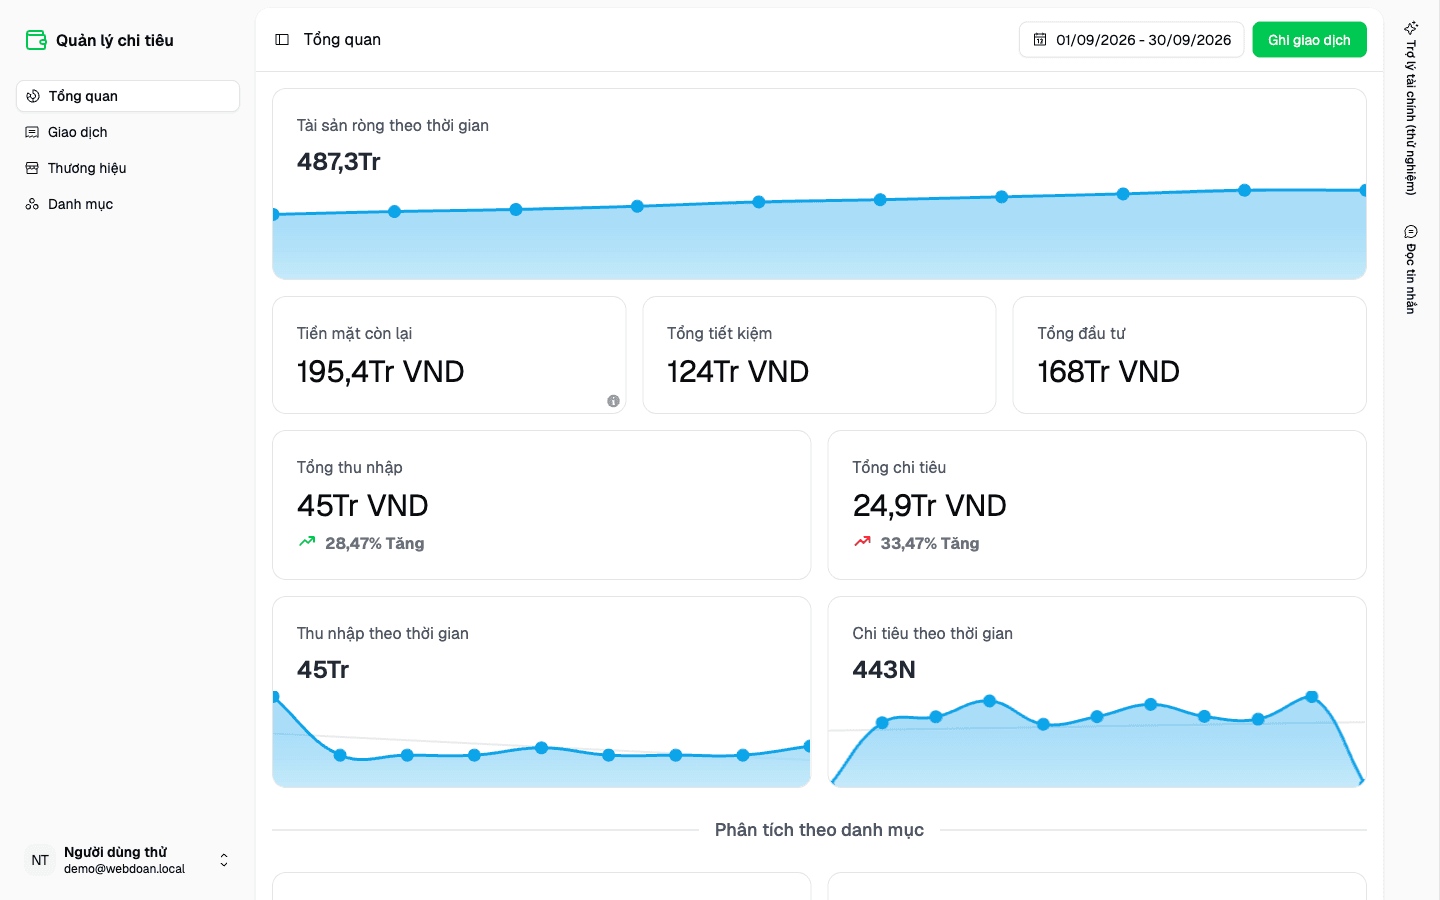Click the Chi tiêu theo thời gian chart title
The height and width of the screenshot is (900, 1440).
coord(933,633)
